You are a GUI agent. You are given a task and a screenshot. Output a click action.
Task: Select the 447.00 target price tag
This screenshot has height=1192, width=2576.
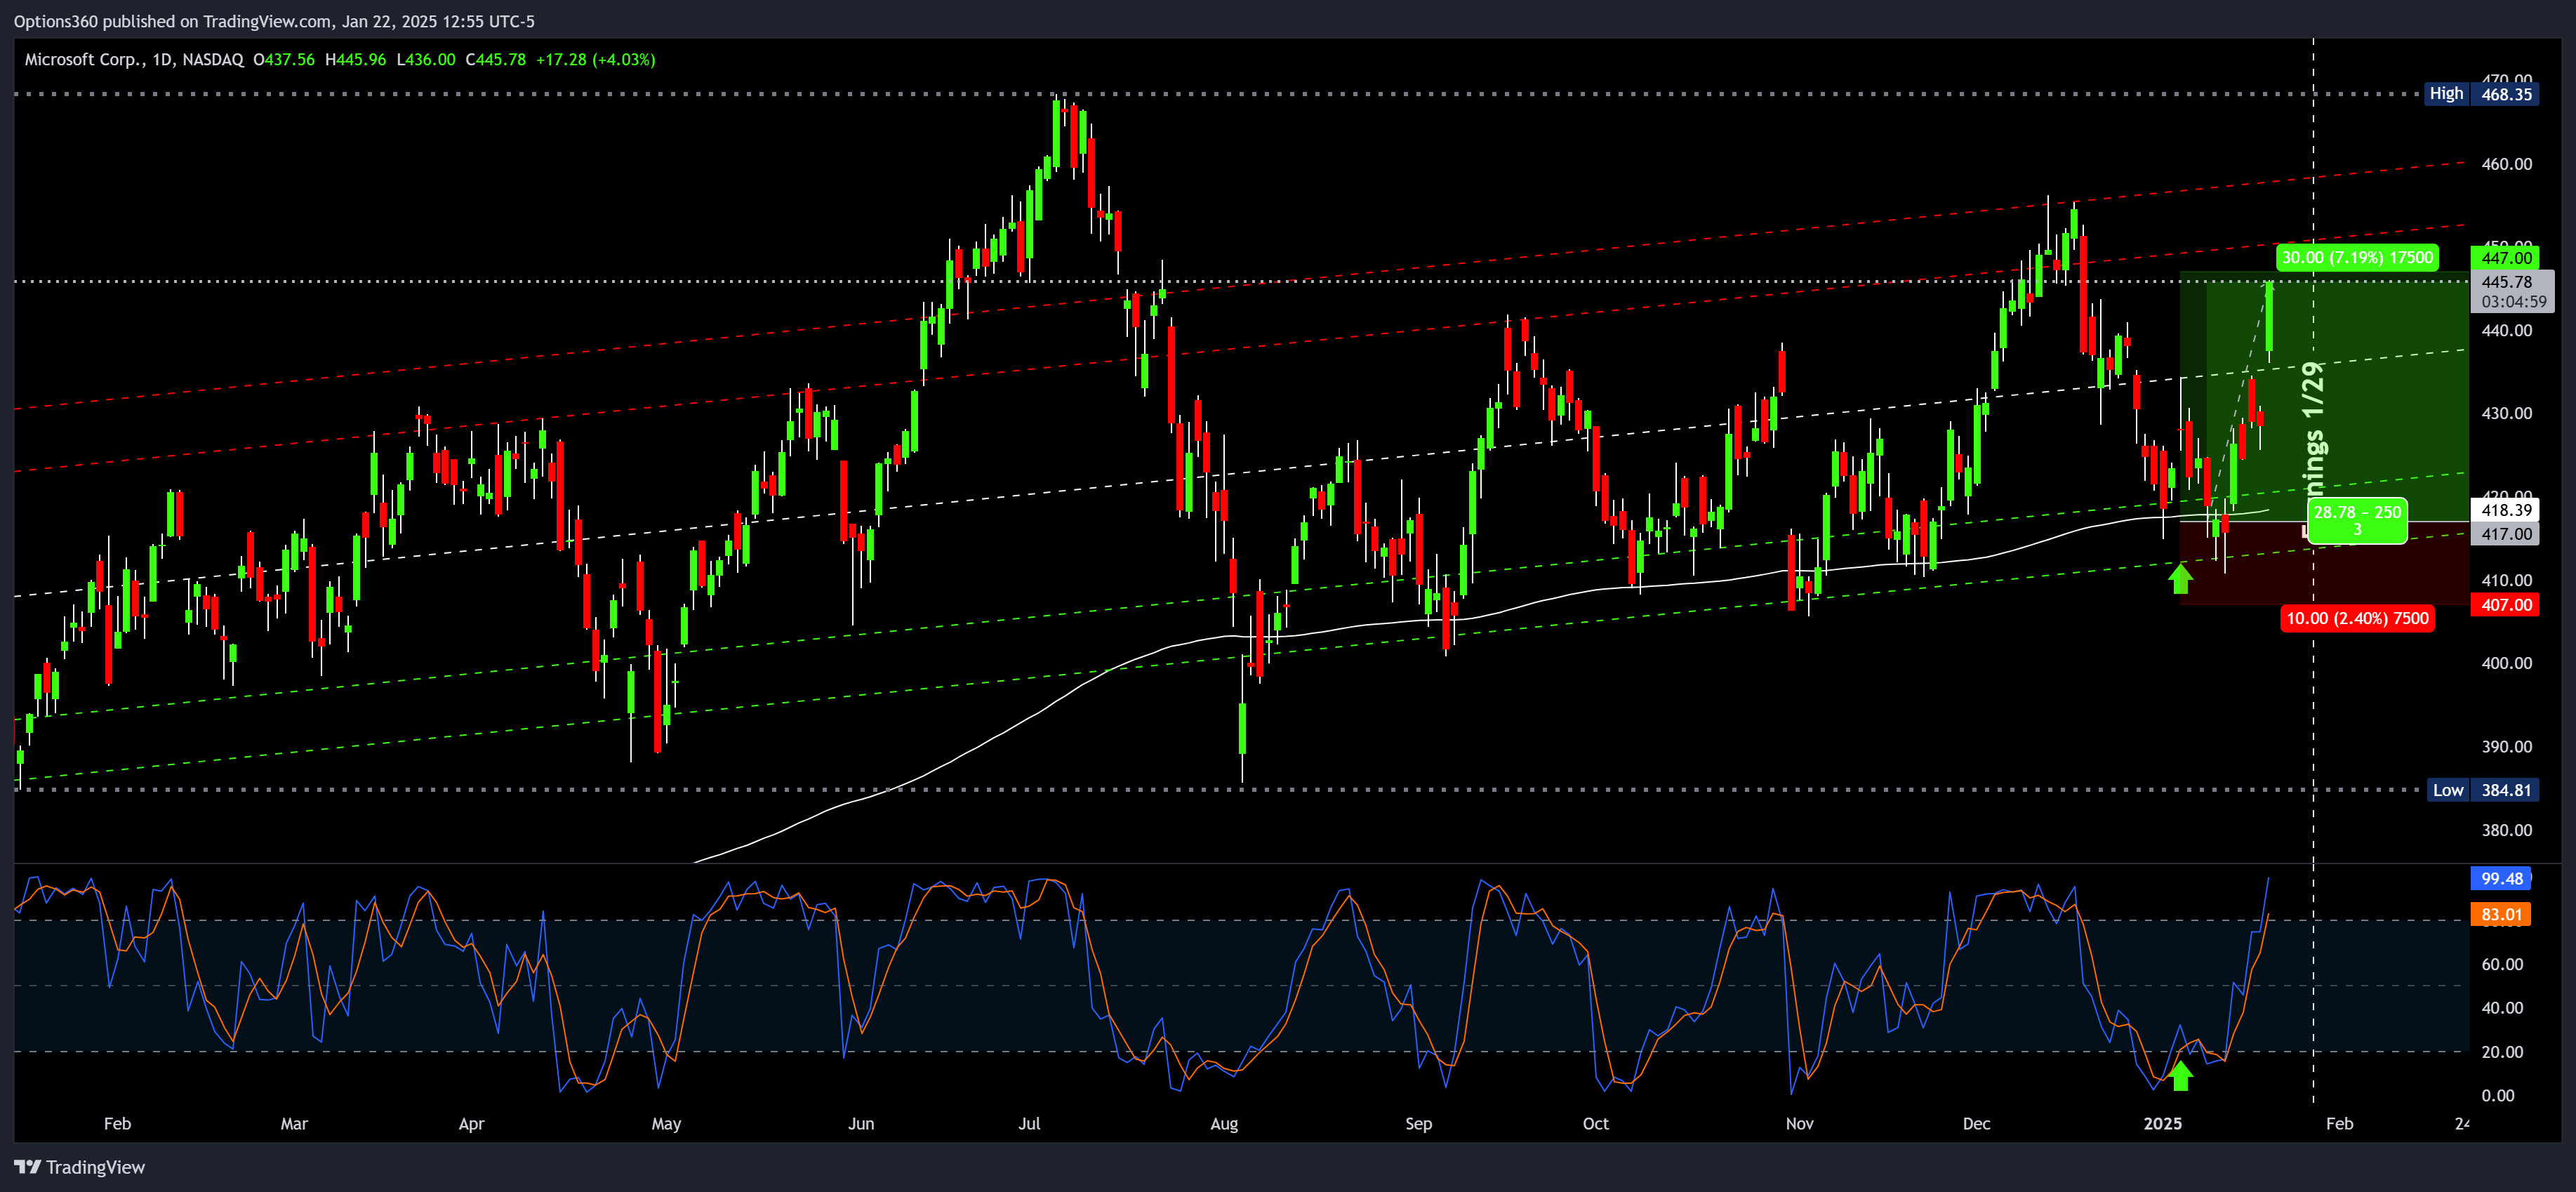2506,258
